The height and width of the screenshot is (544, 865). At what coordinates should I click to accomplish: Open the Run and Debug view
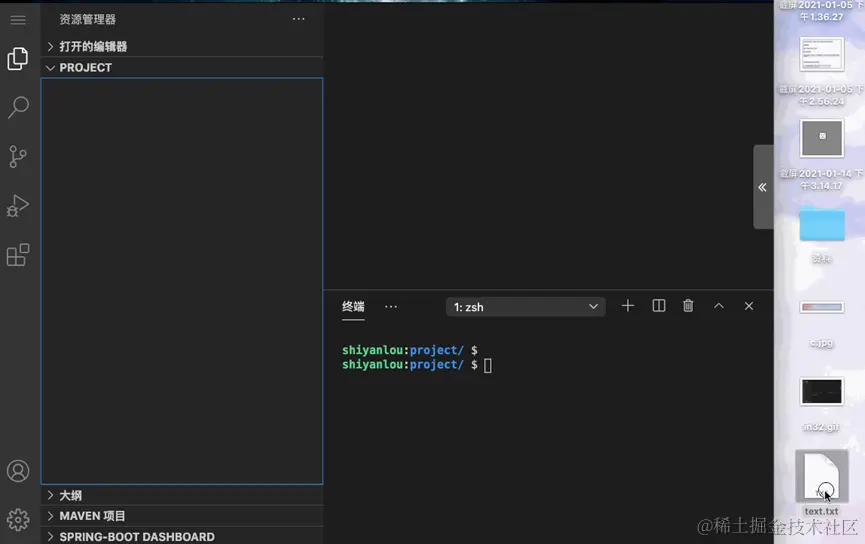pos(18,206)
